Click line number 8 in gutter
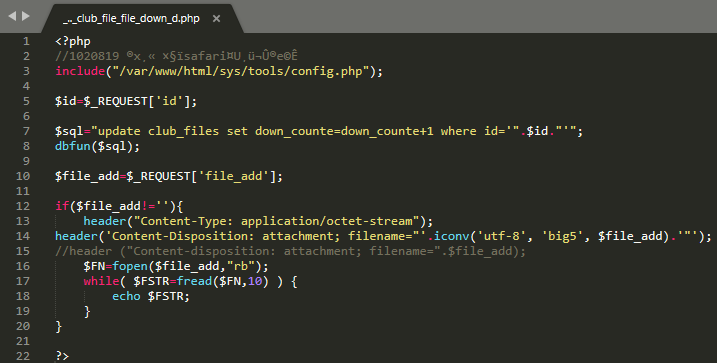Viewport: 717px width, 363px height. click(26, 146)
